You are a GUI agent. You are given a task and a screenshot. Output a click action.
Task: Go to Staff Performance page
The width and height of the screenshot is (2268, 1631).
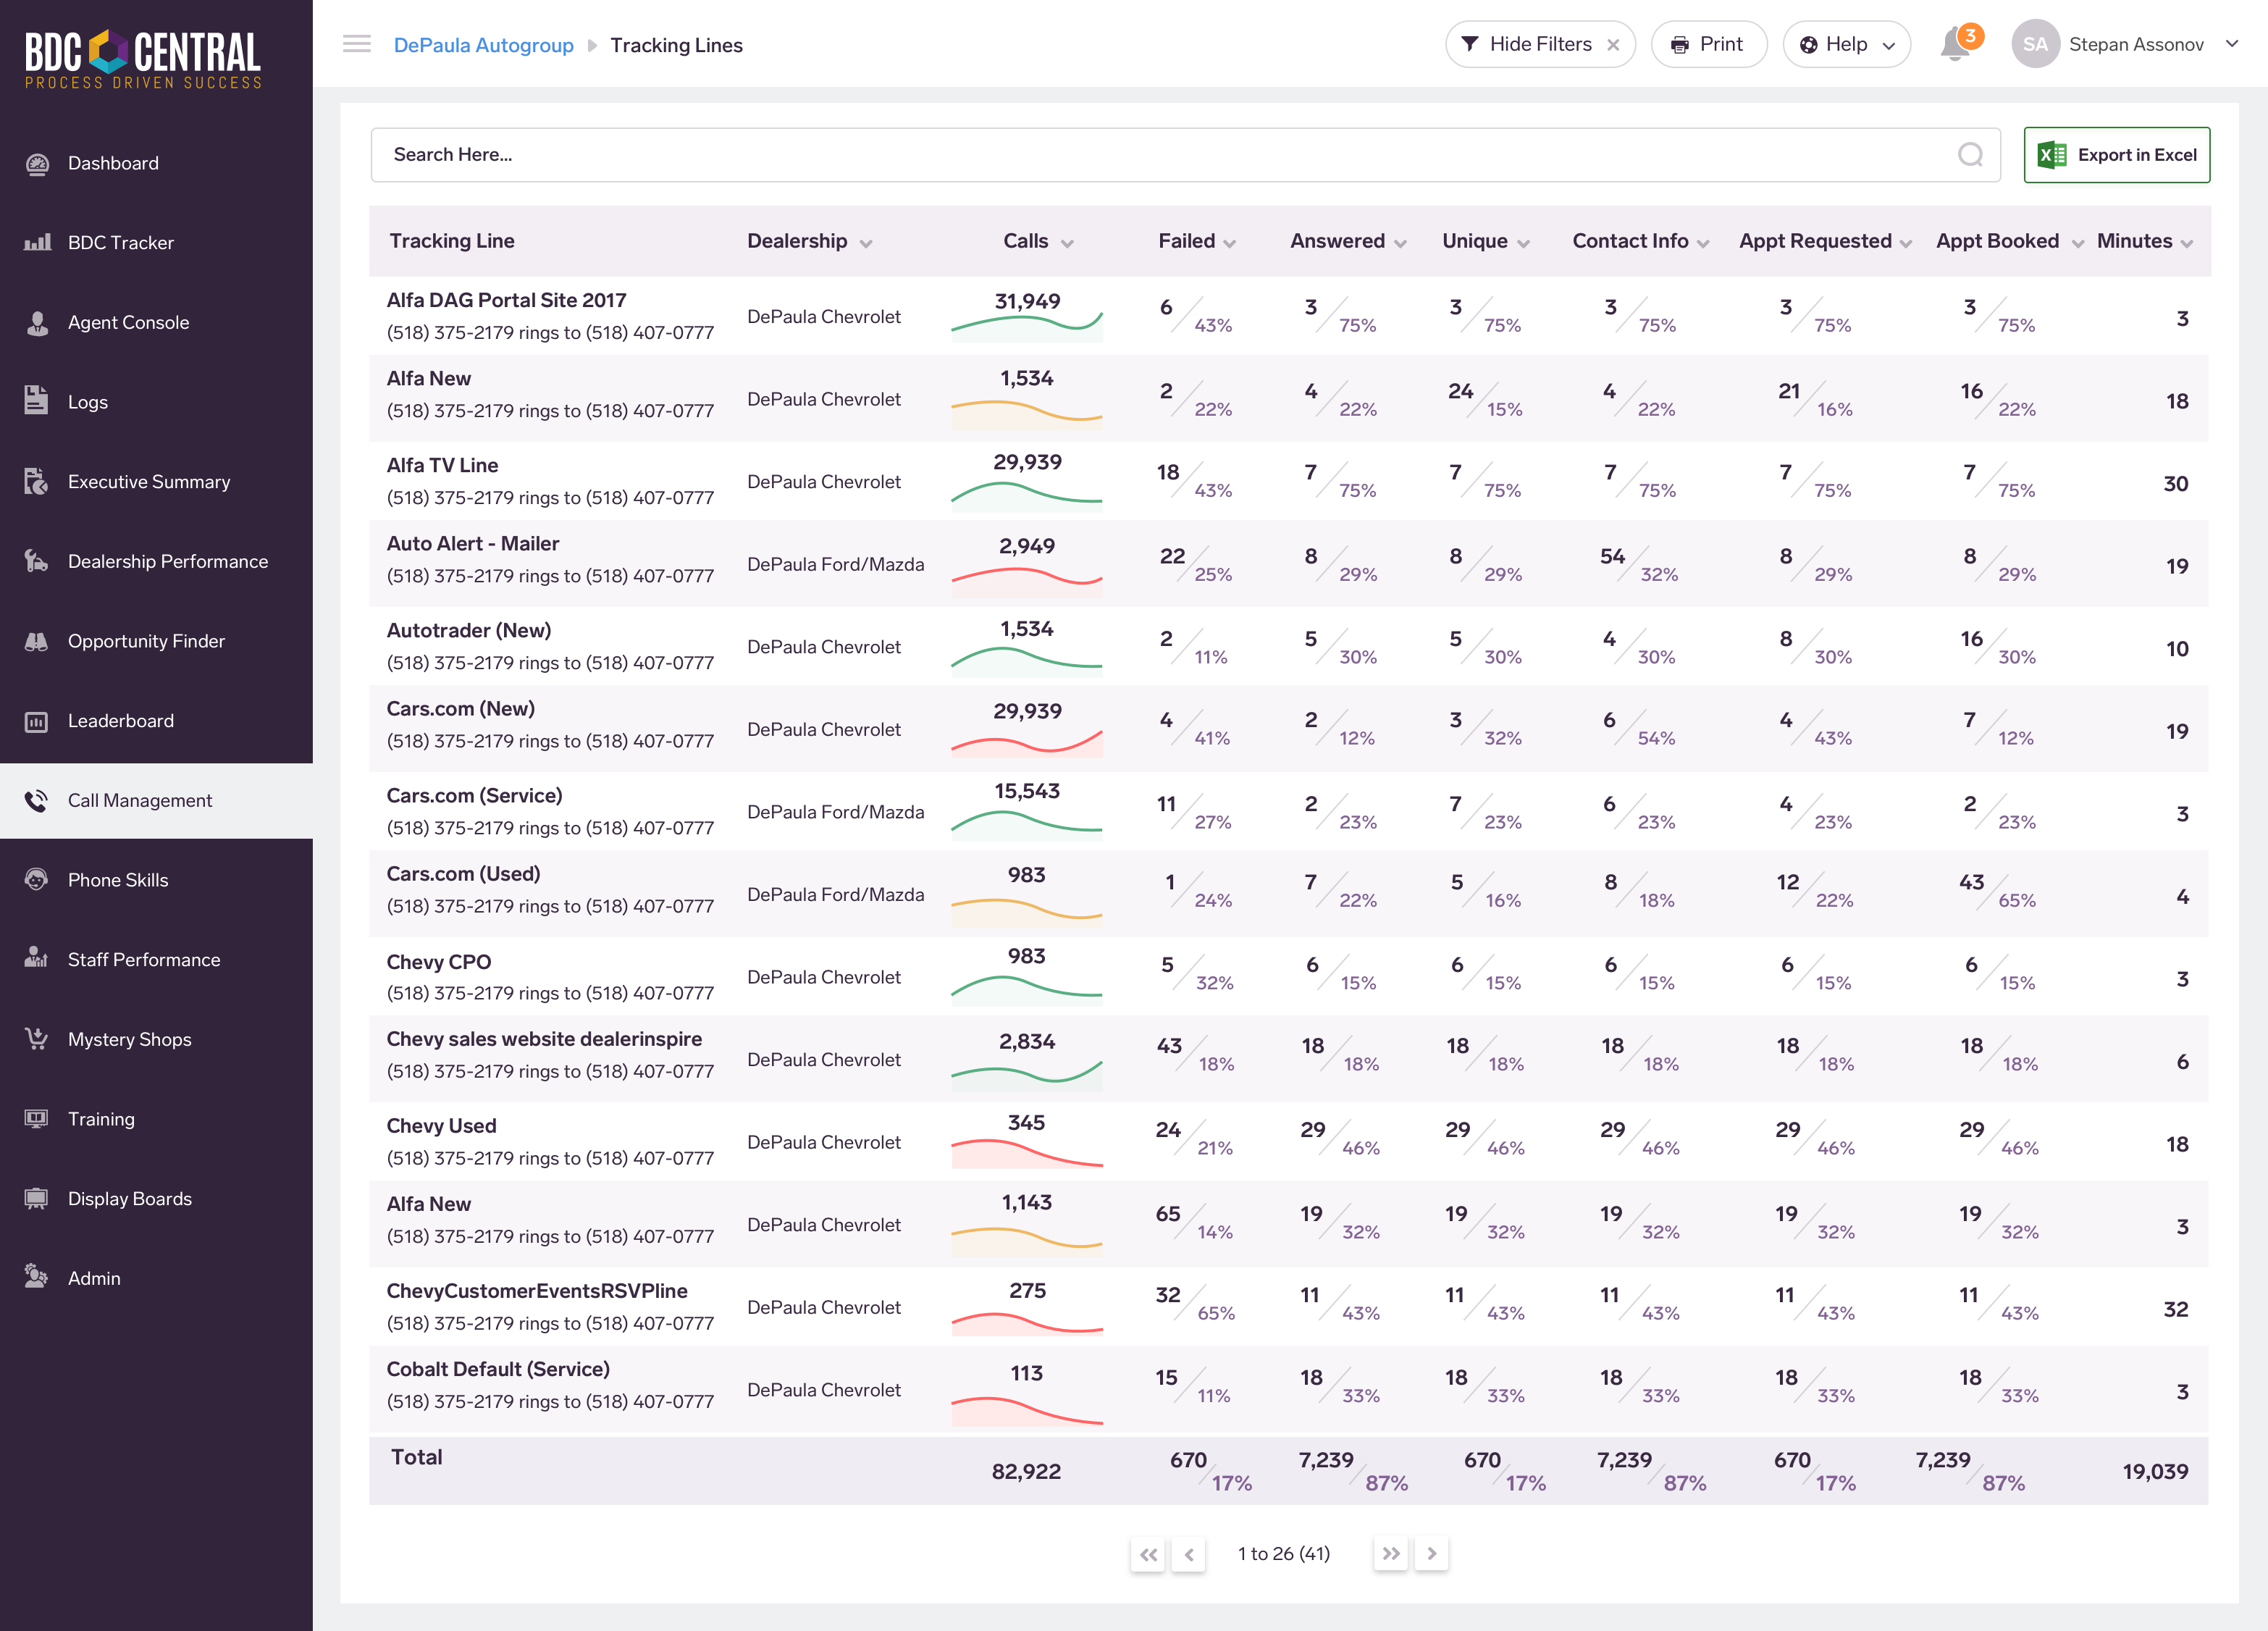pyautogui.click(x=143, y=960)
